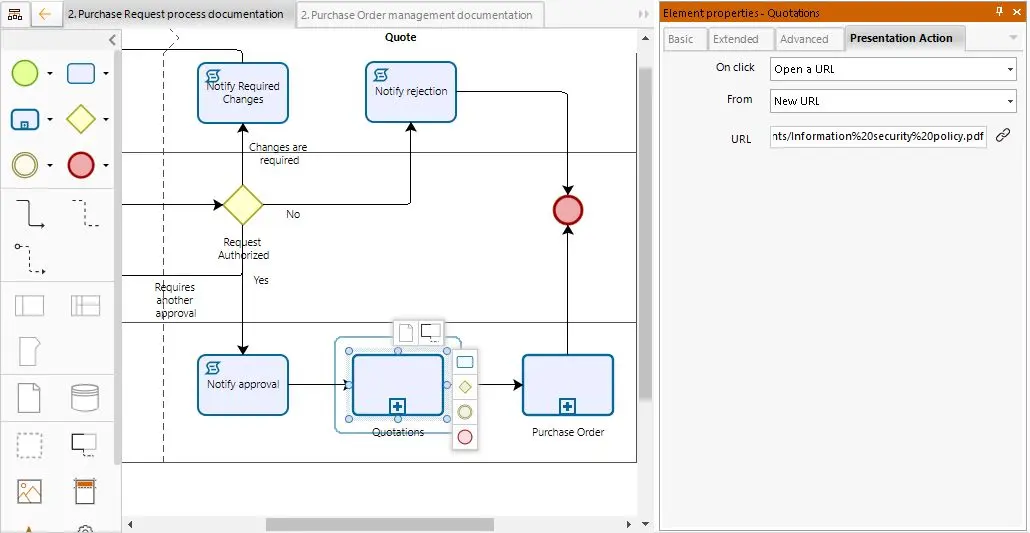1030x533 pixels.
Task: Open dropdown arrow next to Task shape
Action: 106,74
